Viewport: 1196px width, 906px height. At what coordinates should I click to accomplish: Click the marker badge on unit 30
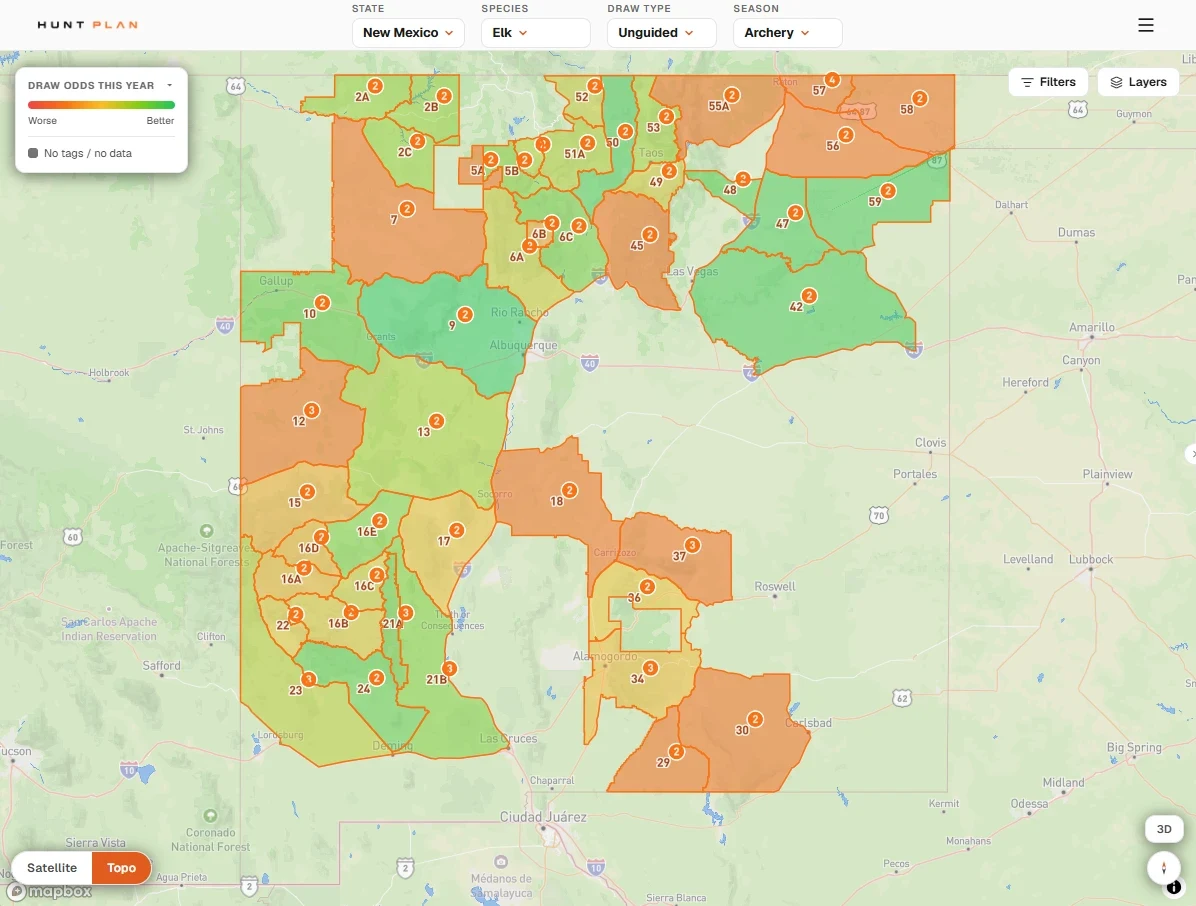(755, 719)
